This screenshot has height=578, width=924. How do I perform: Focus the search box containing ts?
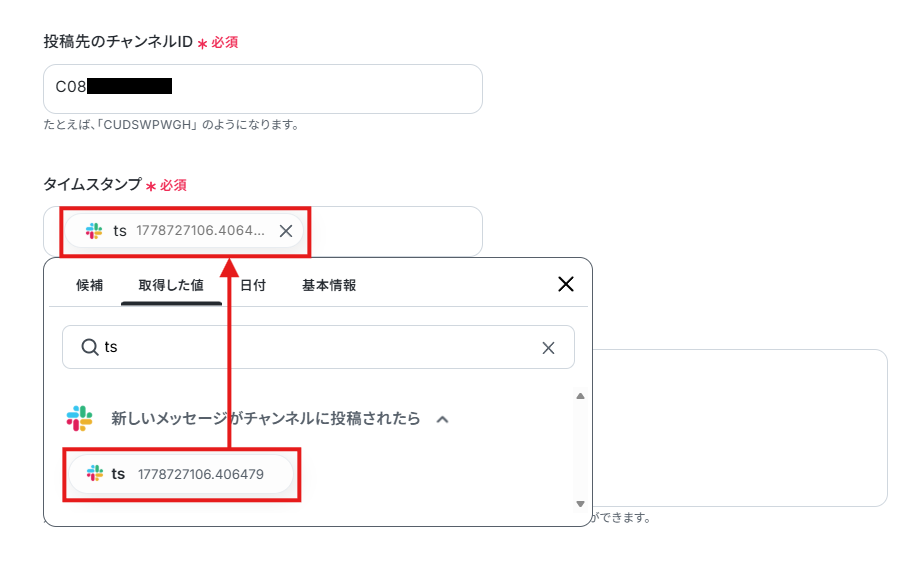[318, 347]
